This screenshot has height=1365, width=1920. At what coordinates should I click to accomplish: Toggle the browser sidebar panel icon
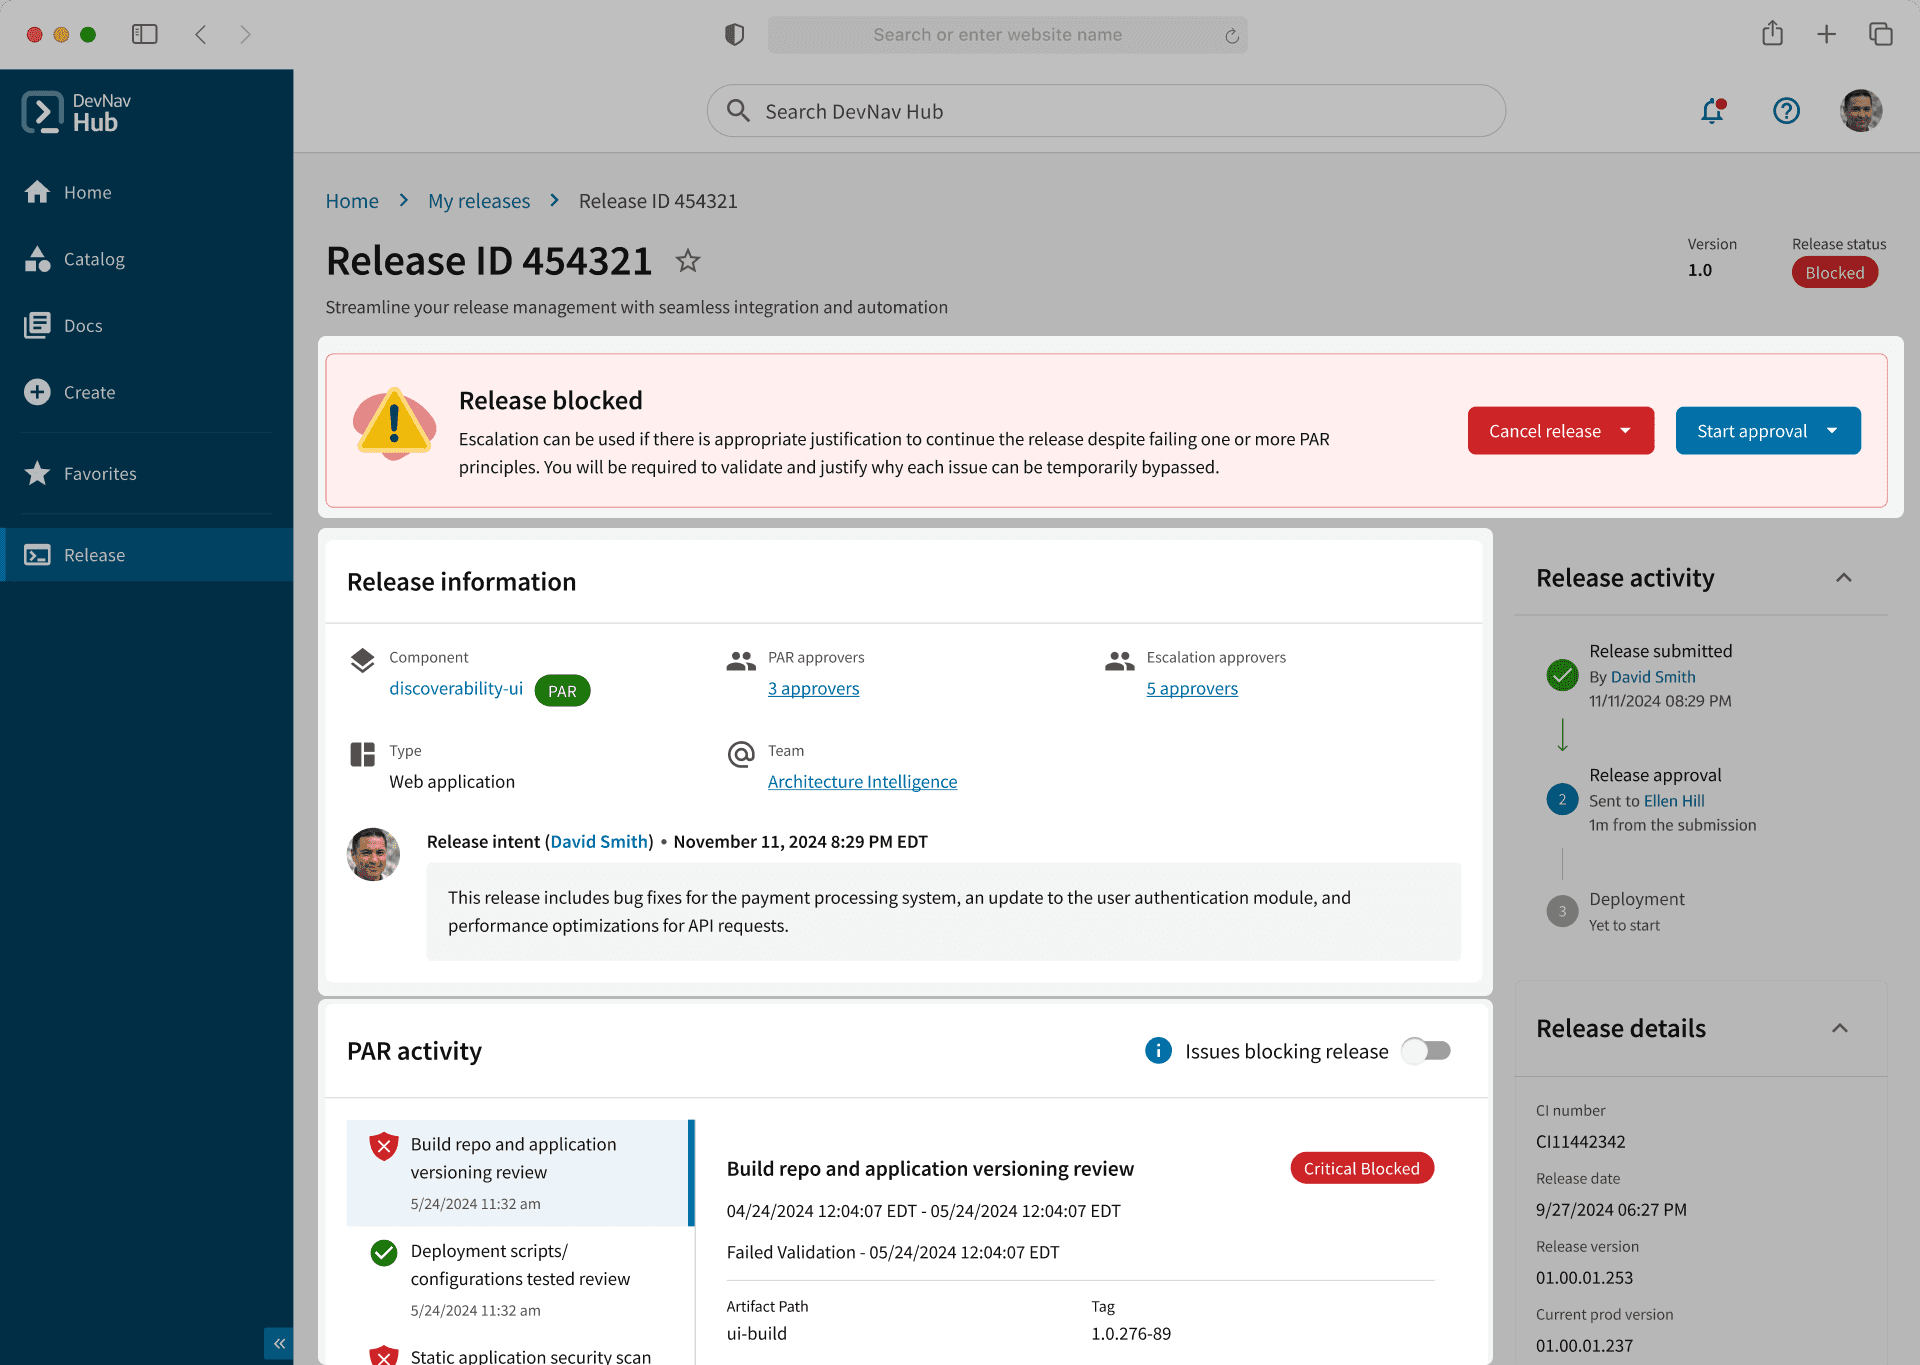point(145,34)
